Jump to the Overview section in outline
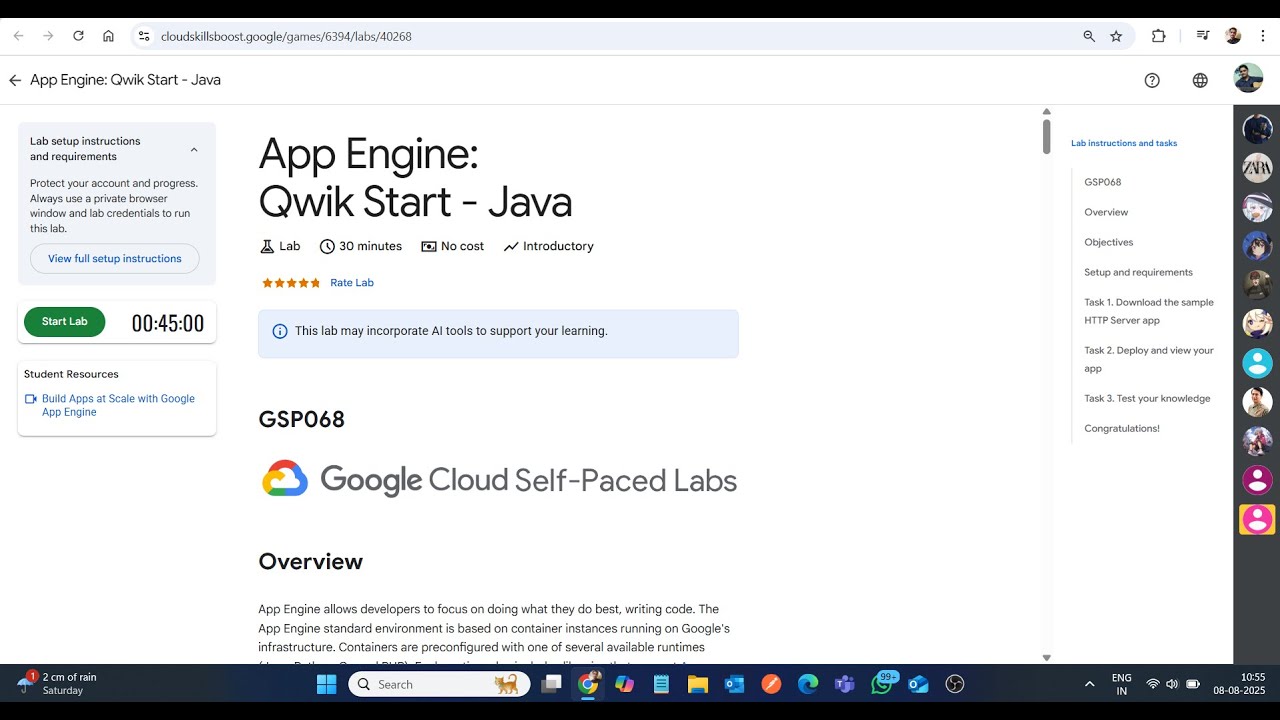 [1106, 212]
